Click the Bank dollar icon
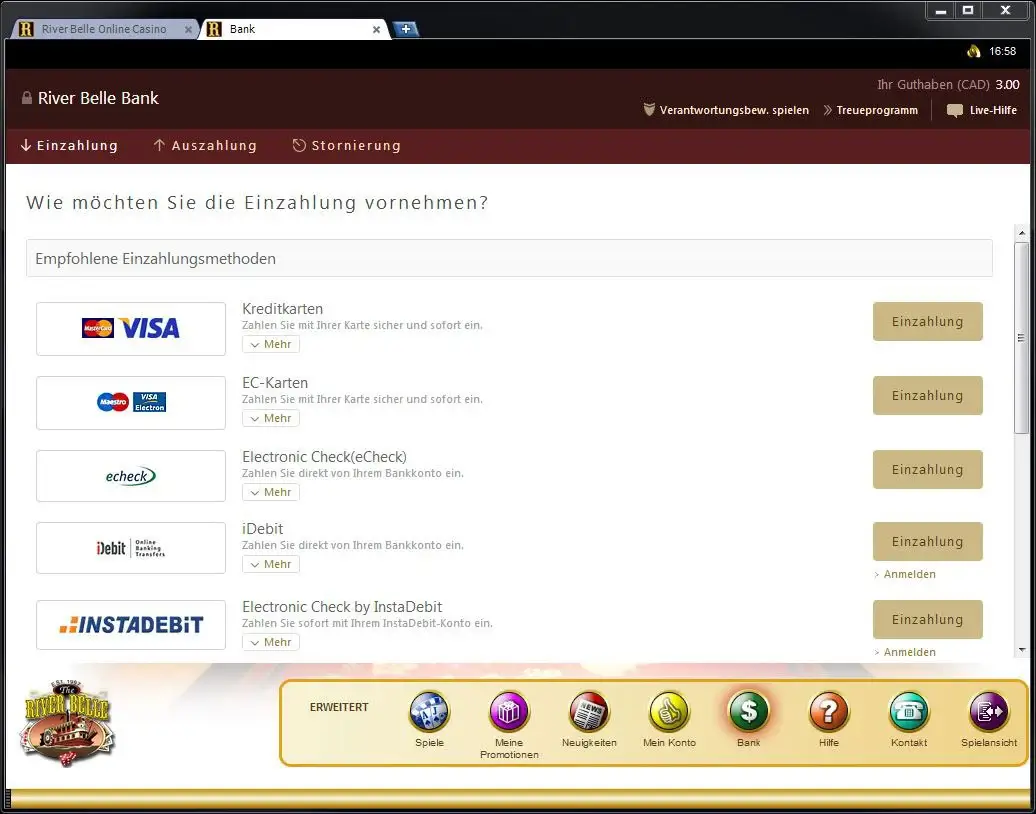This screenshot has height=814, width=1036. [x=749, y=712]
